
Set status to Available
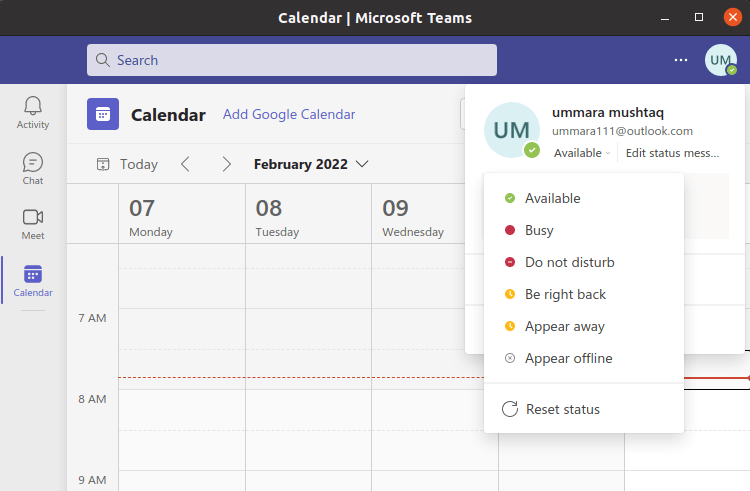pyautogui.click(x=584, y=198)
